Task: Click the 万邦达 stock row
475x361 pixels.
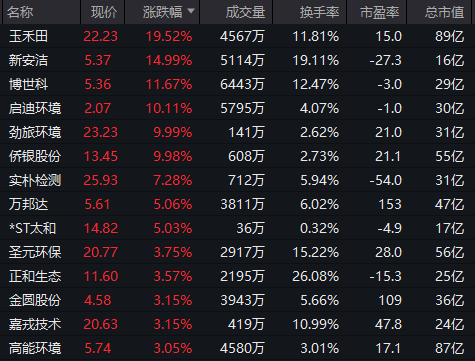Action: coord(237,204)
